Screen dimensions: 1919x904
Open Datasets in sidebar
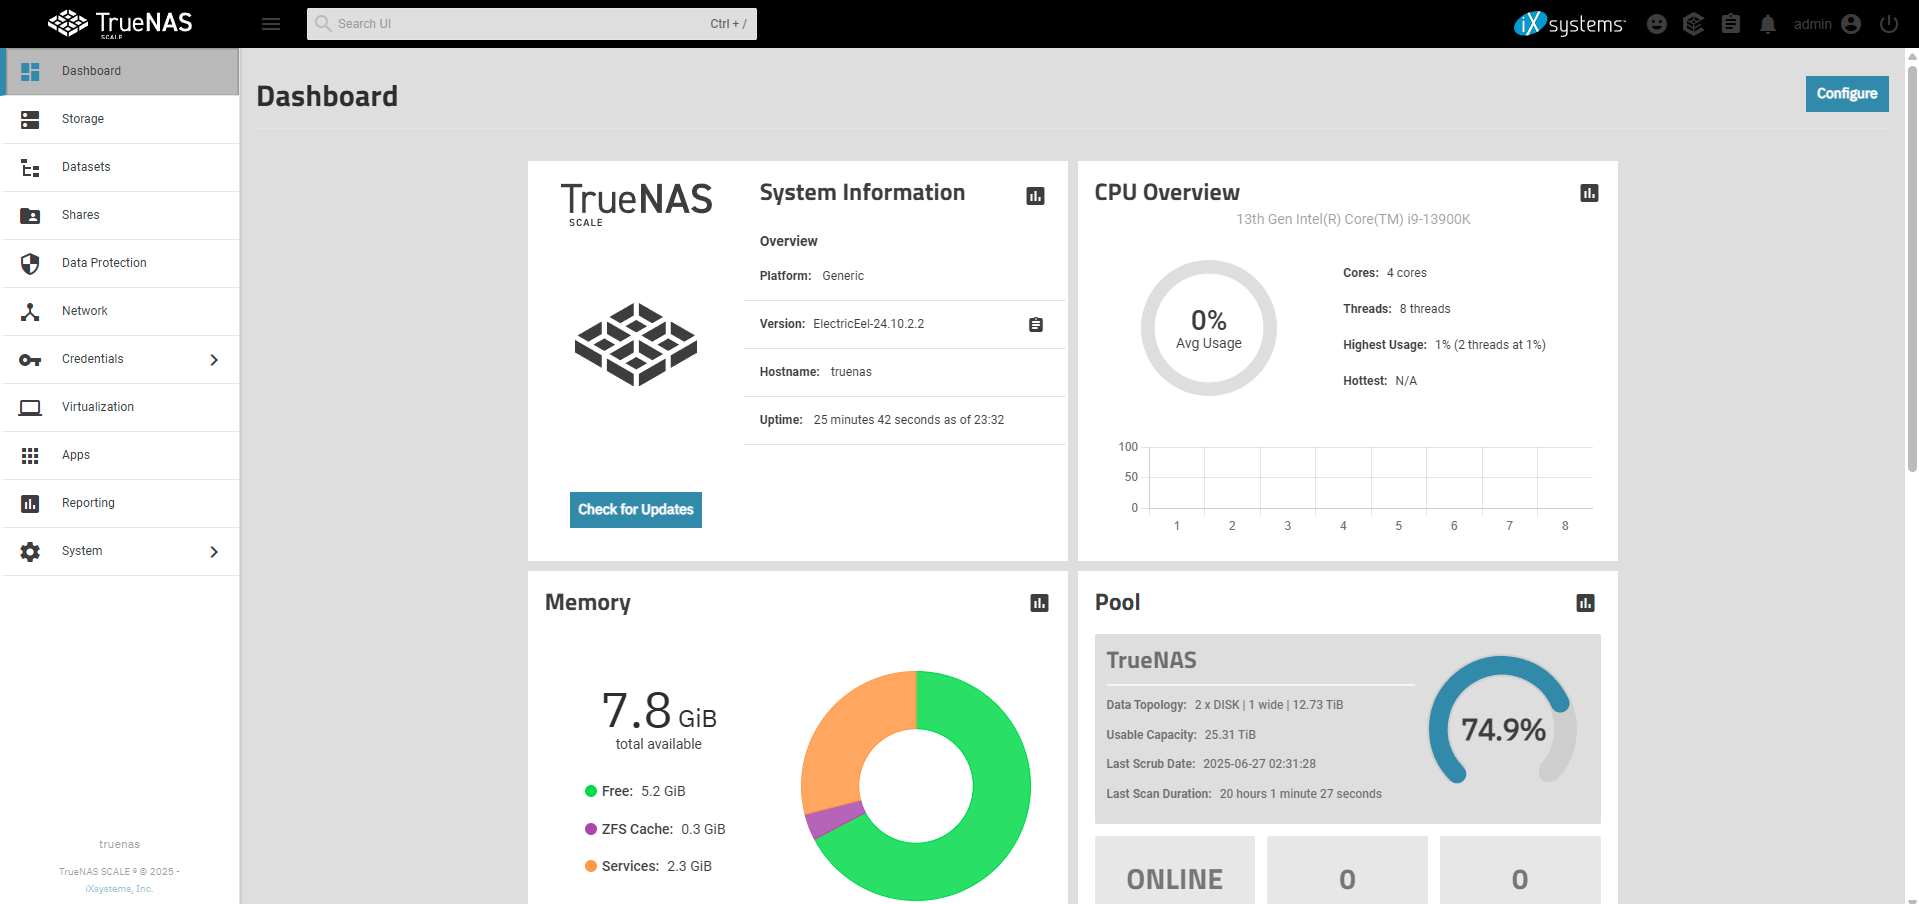point(120,167)
